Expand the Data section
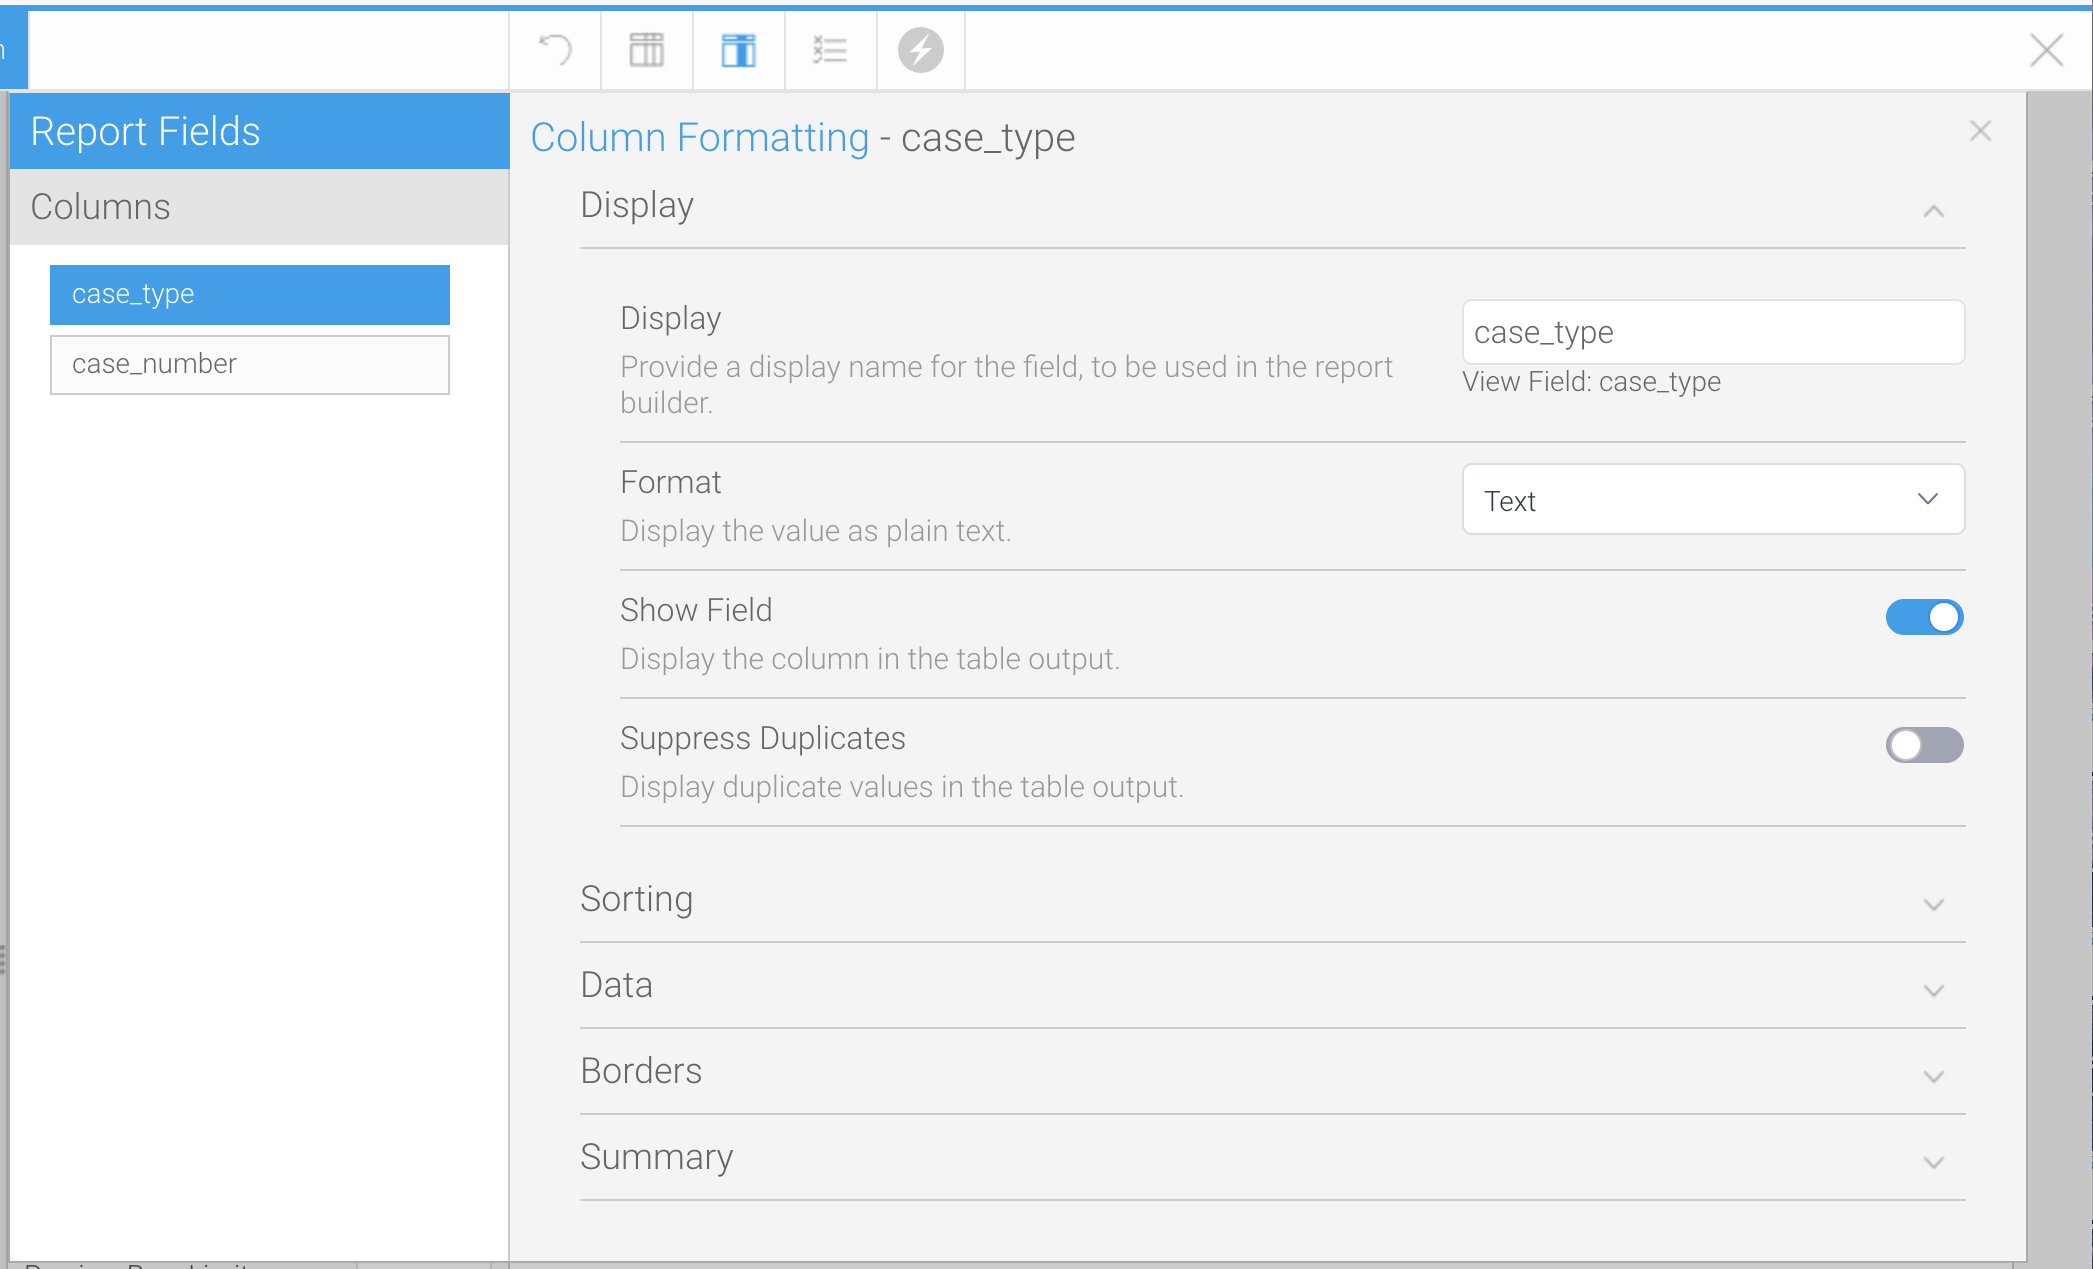Image resolution: width=2093 pixels, height=1269 pixels. pos(1933,990)
